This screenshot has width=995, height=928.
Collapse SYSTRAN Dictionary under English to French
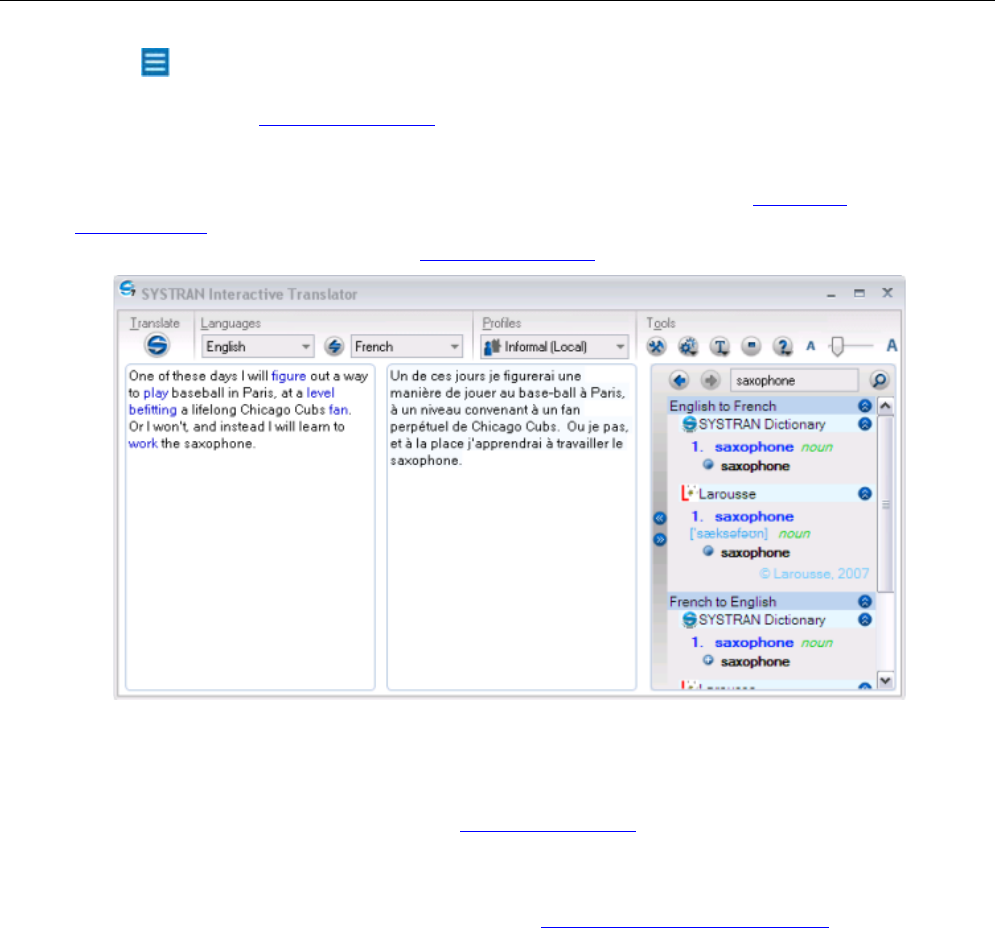point(865,424)
